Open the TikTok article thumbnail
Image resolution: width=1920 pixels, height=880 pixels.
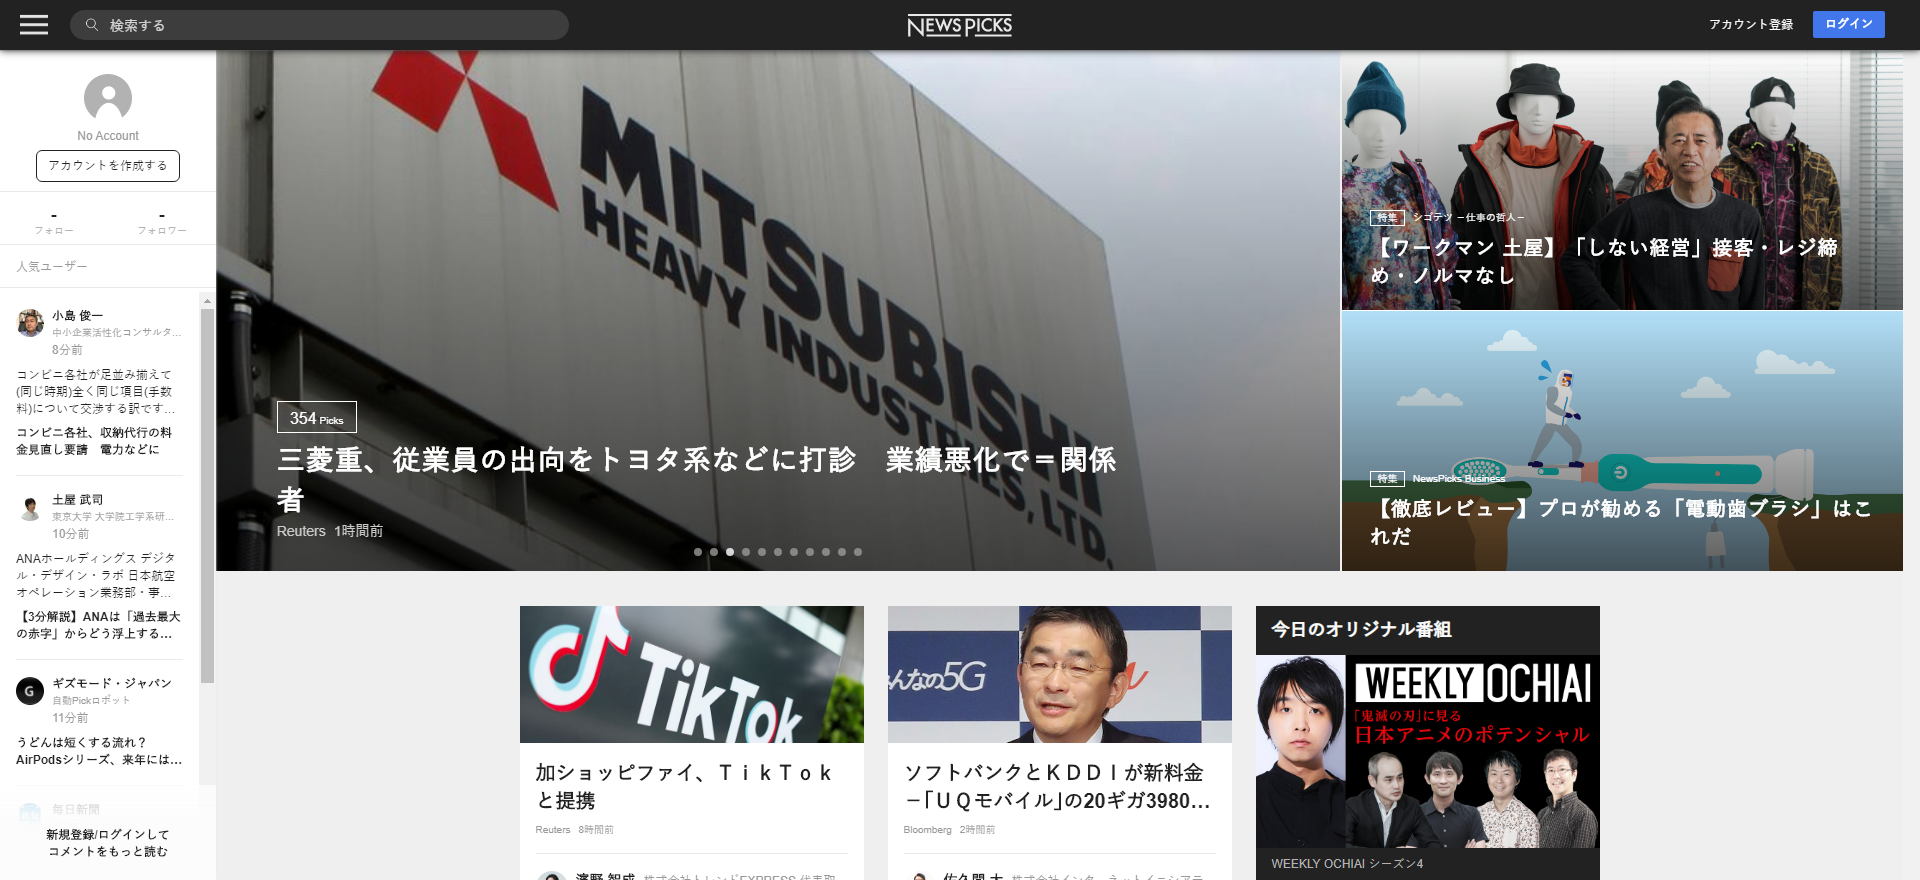coord(692,674)
